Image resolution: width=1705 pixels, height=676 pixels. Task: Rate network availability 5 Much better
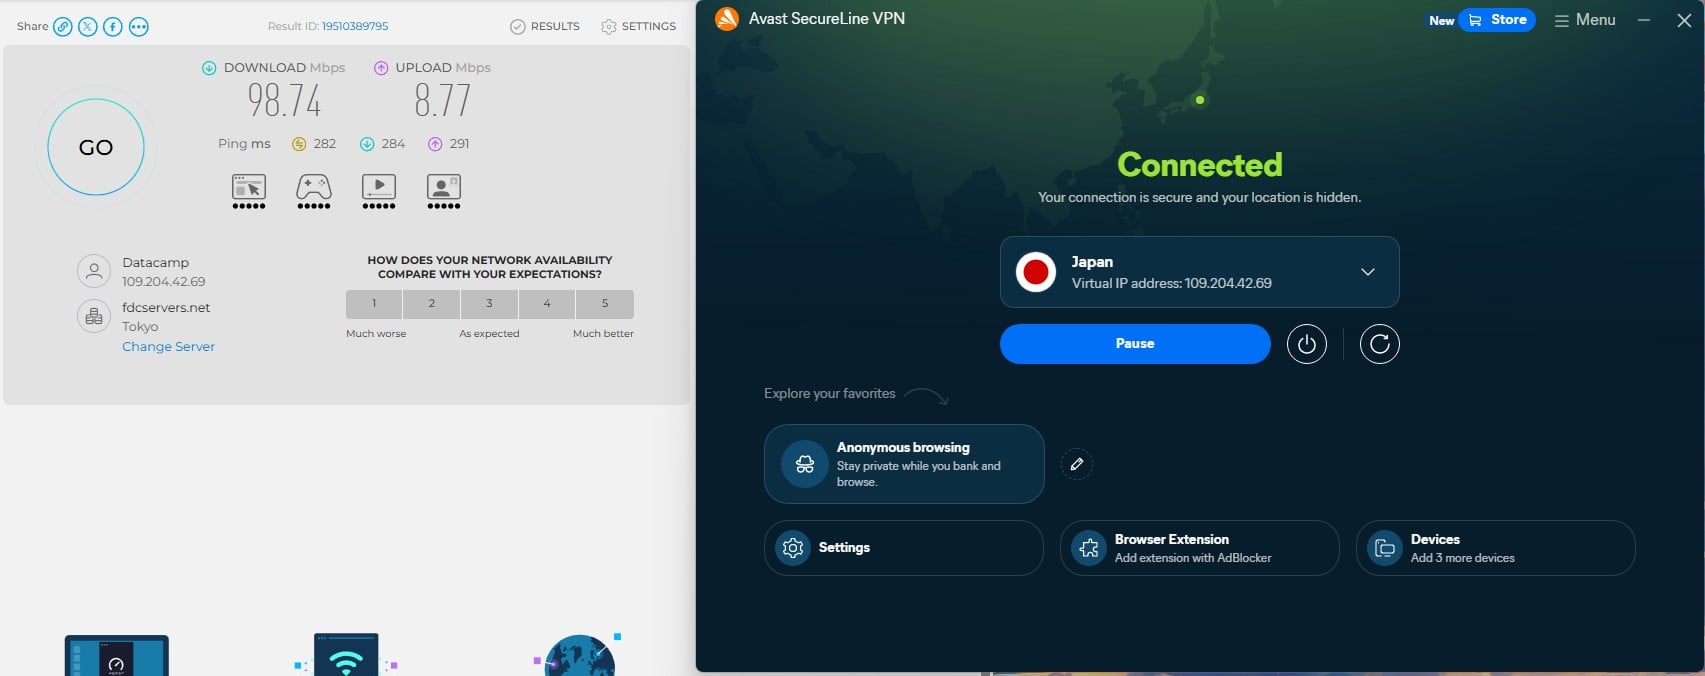pyautogui.click(x=605, y=303)
